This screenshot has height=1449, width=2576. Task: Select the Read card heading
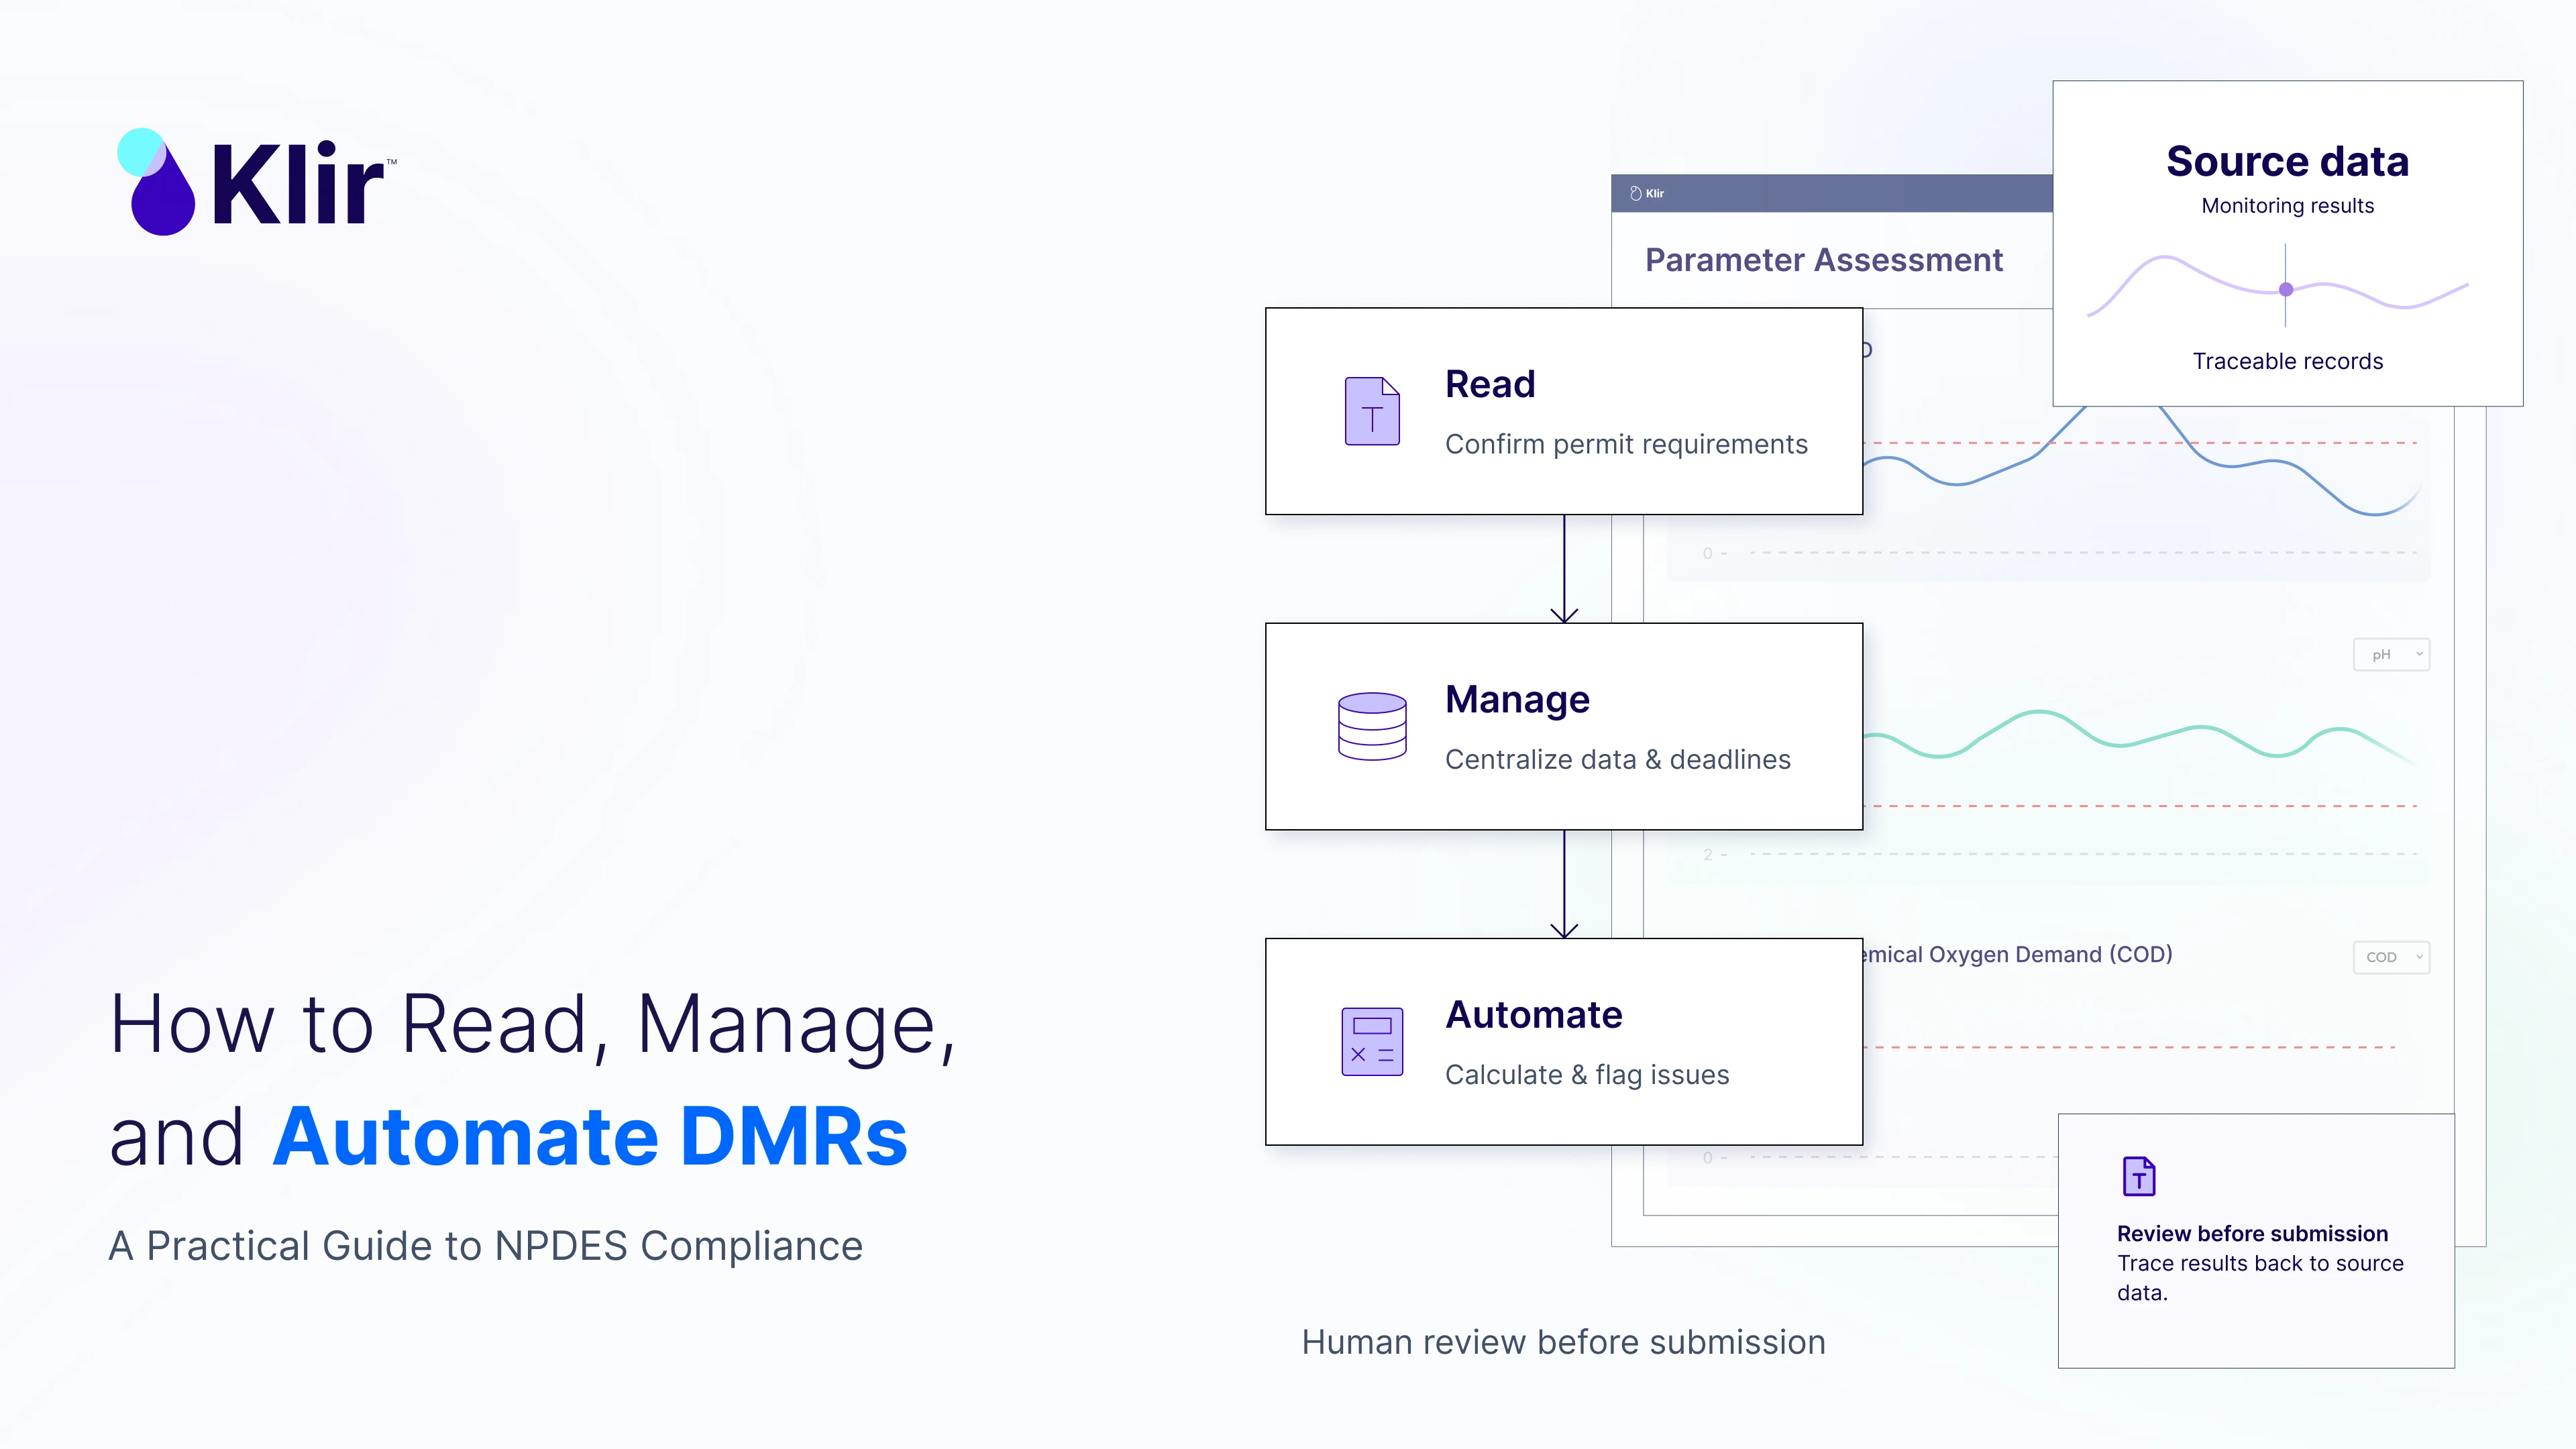(x=1490, y=384)
